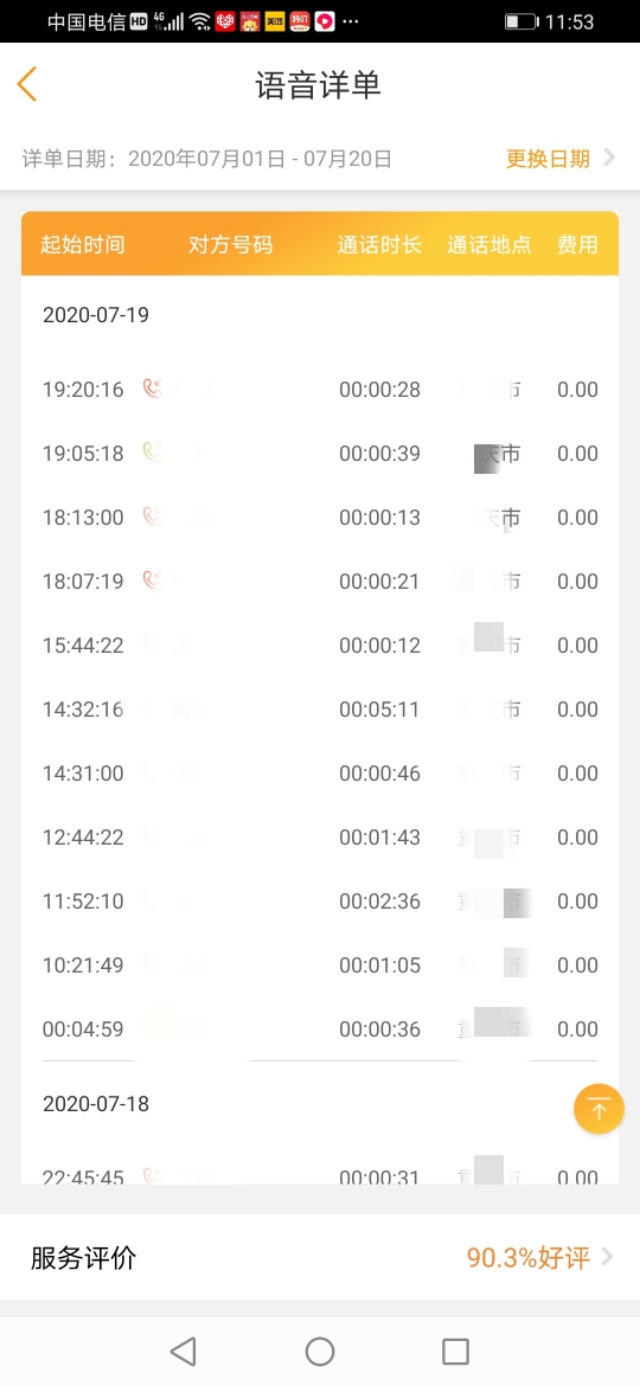Expand the 服务评价 chevron arrow
This screenshot has width=640, height=1386.
[608, 1257]
